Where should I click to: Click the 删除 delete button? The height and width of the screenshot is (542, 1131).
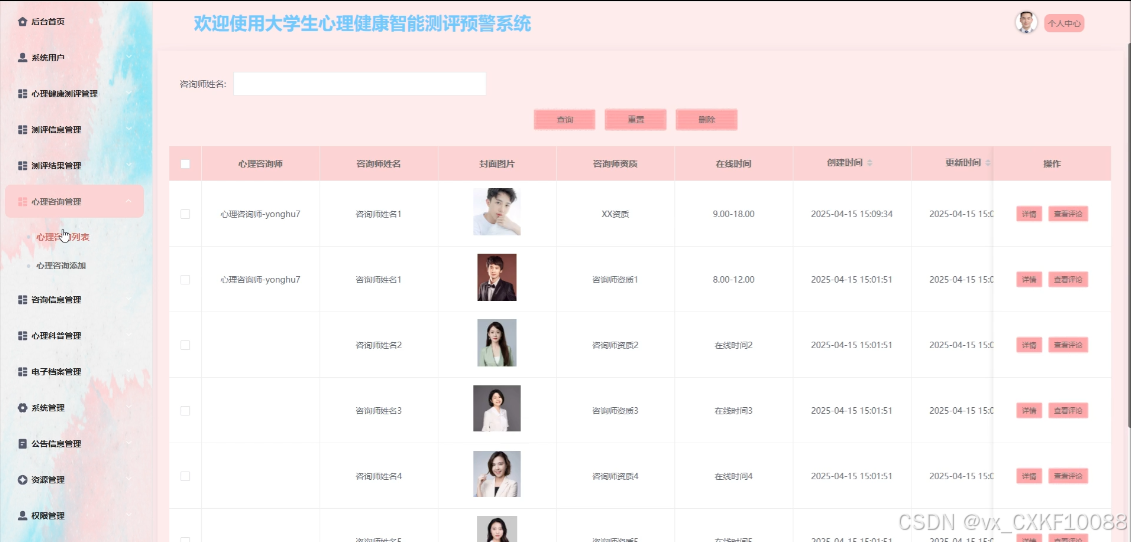coord(706,120)
